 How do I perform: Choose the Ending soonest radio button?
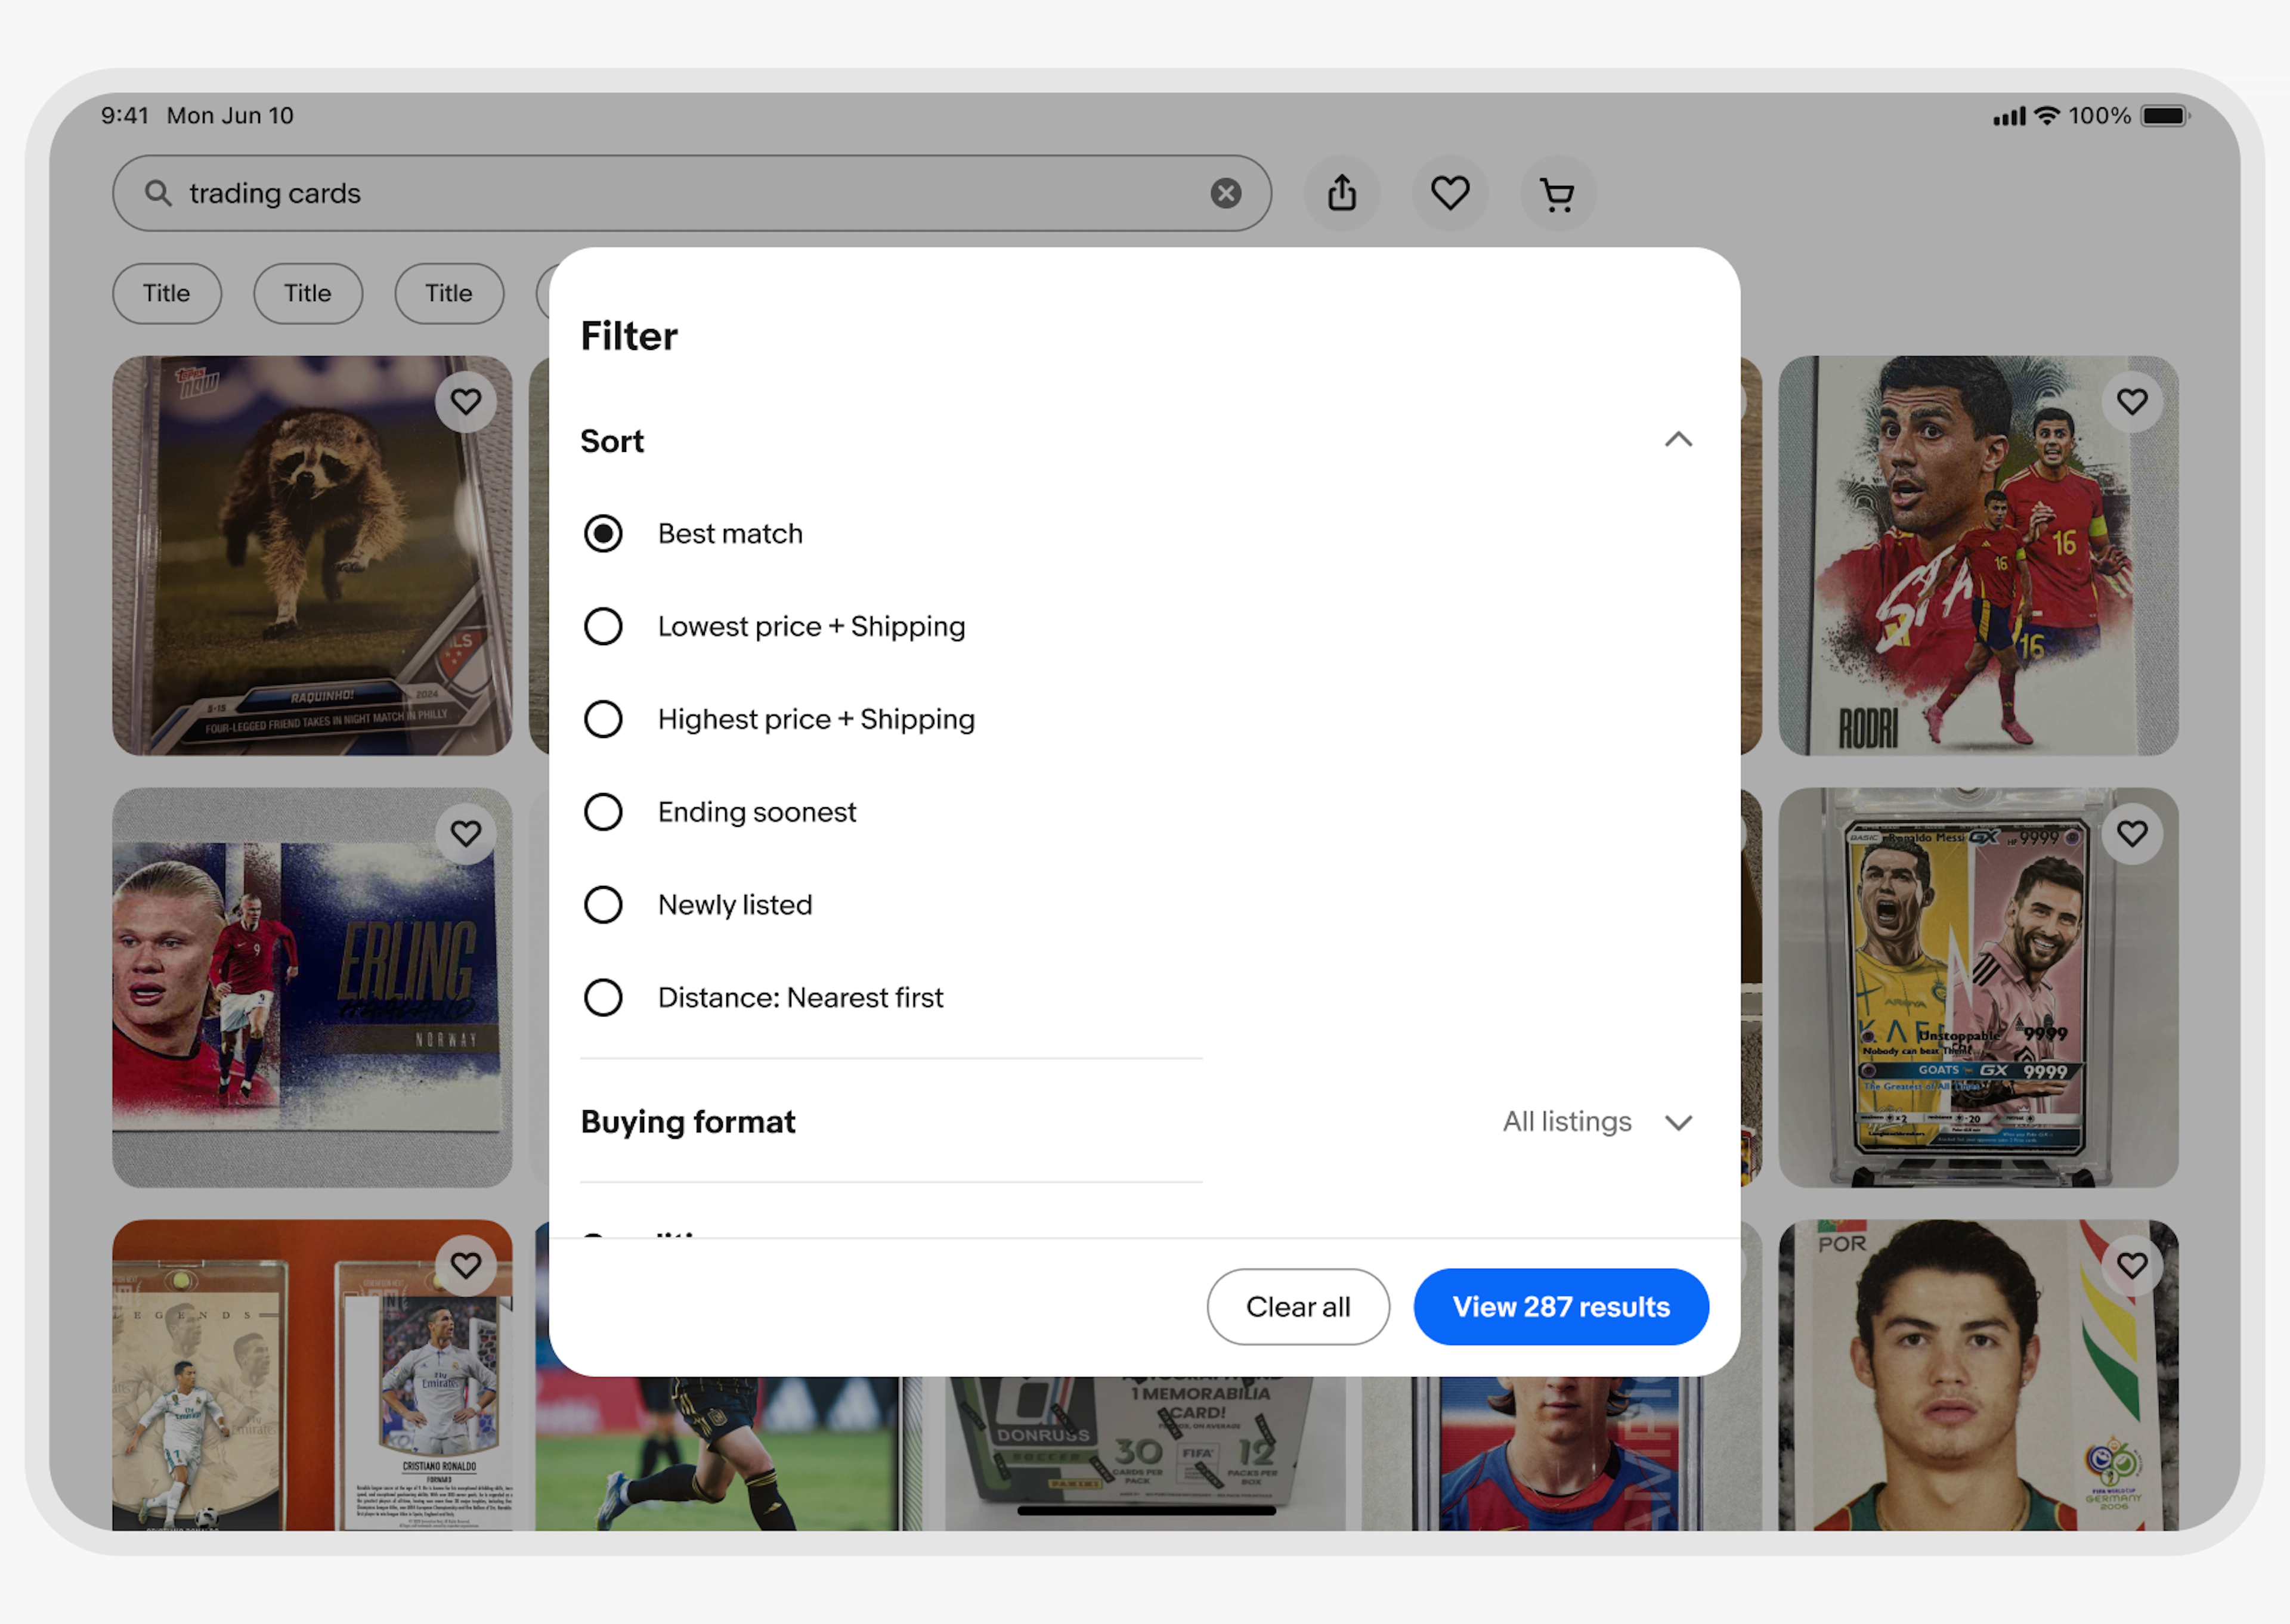click(x=603, y=812)
